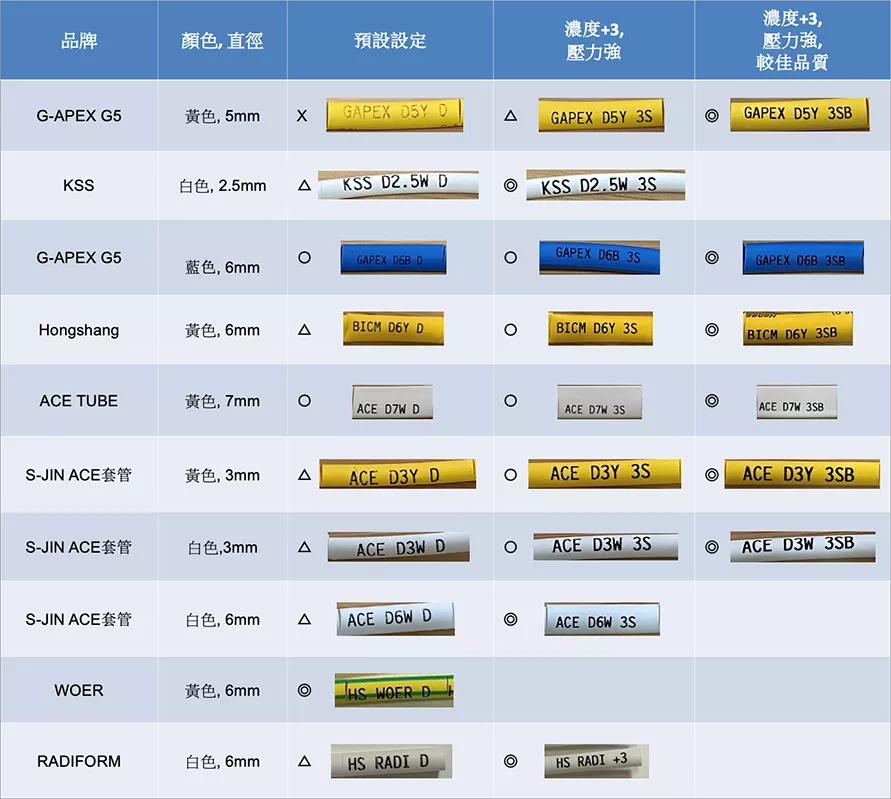The image size is (891, 799).
Task: Select the triangle symbol next to KSS D2.5W D
Action: (x=304, y=185)
